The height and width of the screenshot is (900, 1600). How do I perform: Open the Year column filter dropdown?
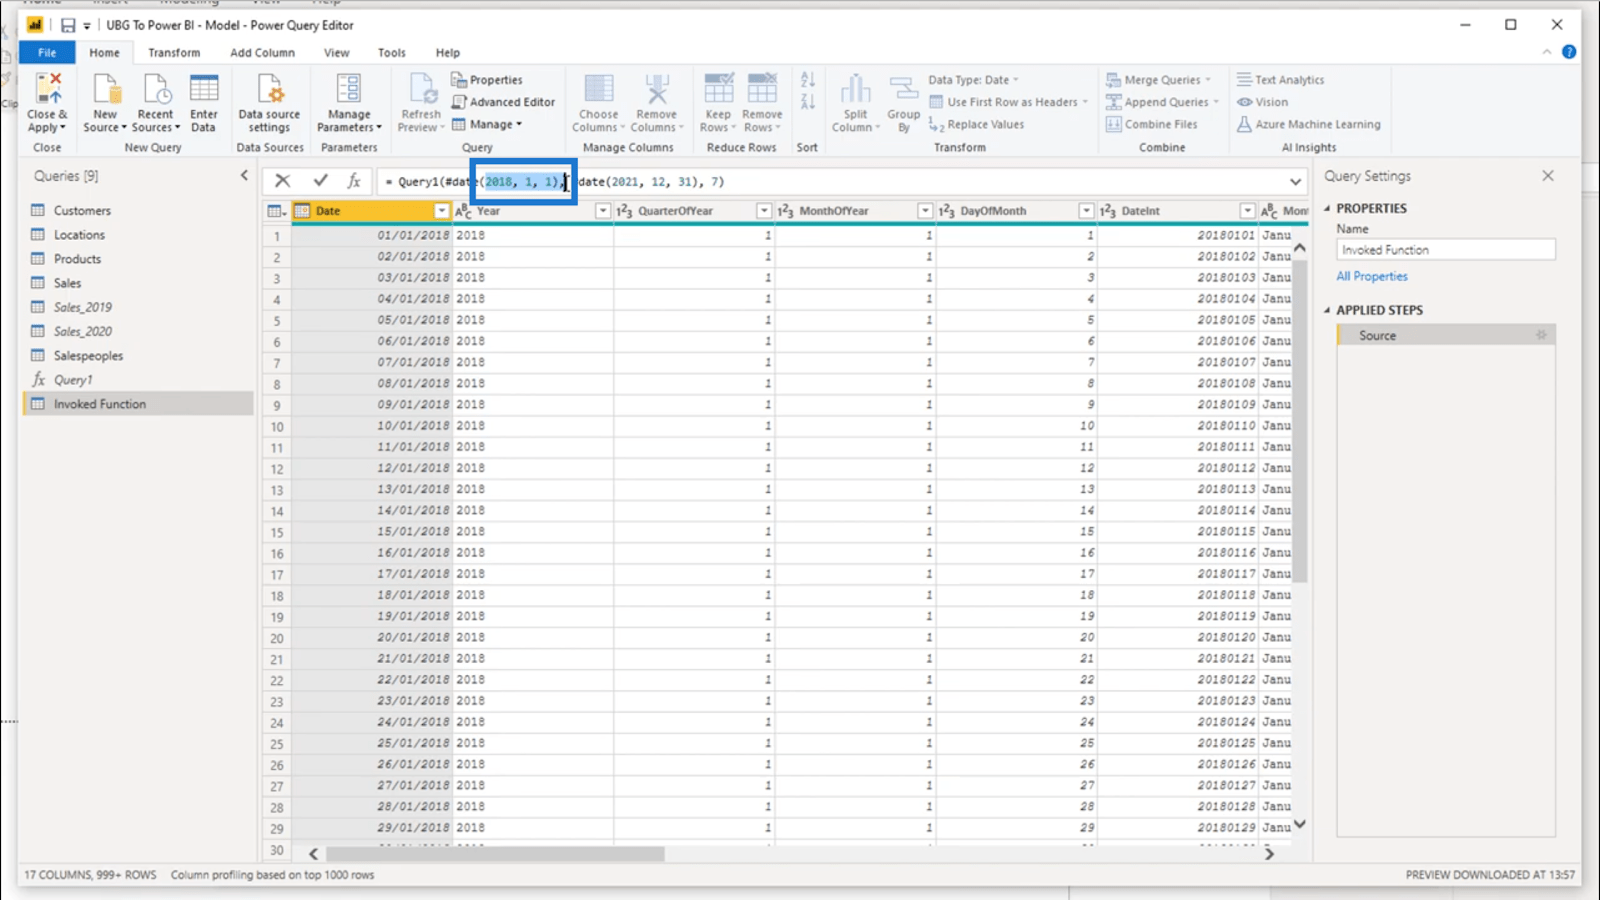point(603,211)
